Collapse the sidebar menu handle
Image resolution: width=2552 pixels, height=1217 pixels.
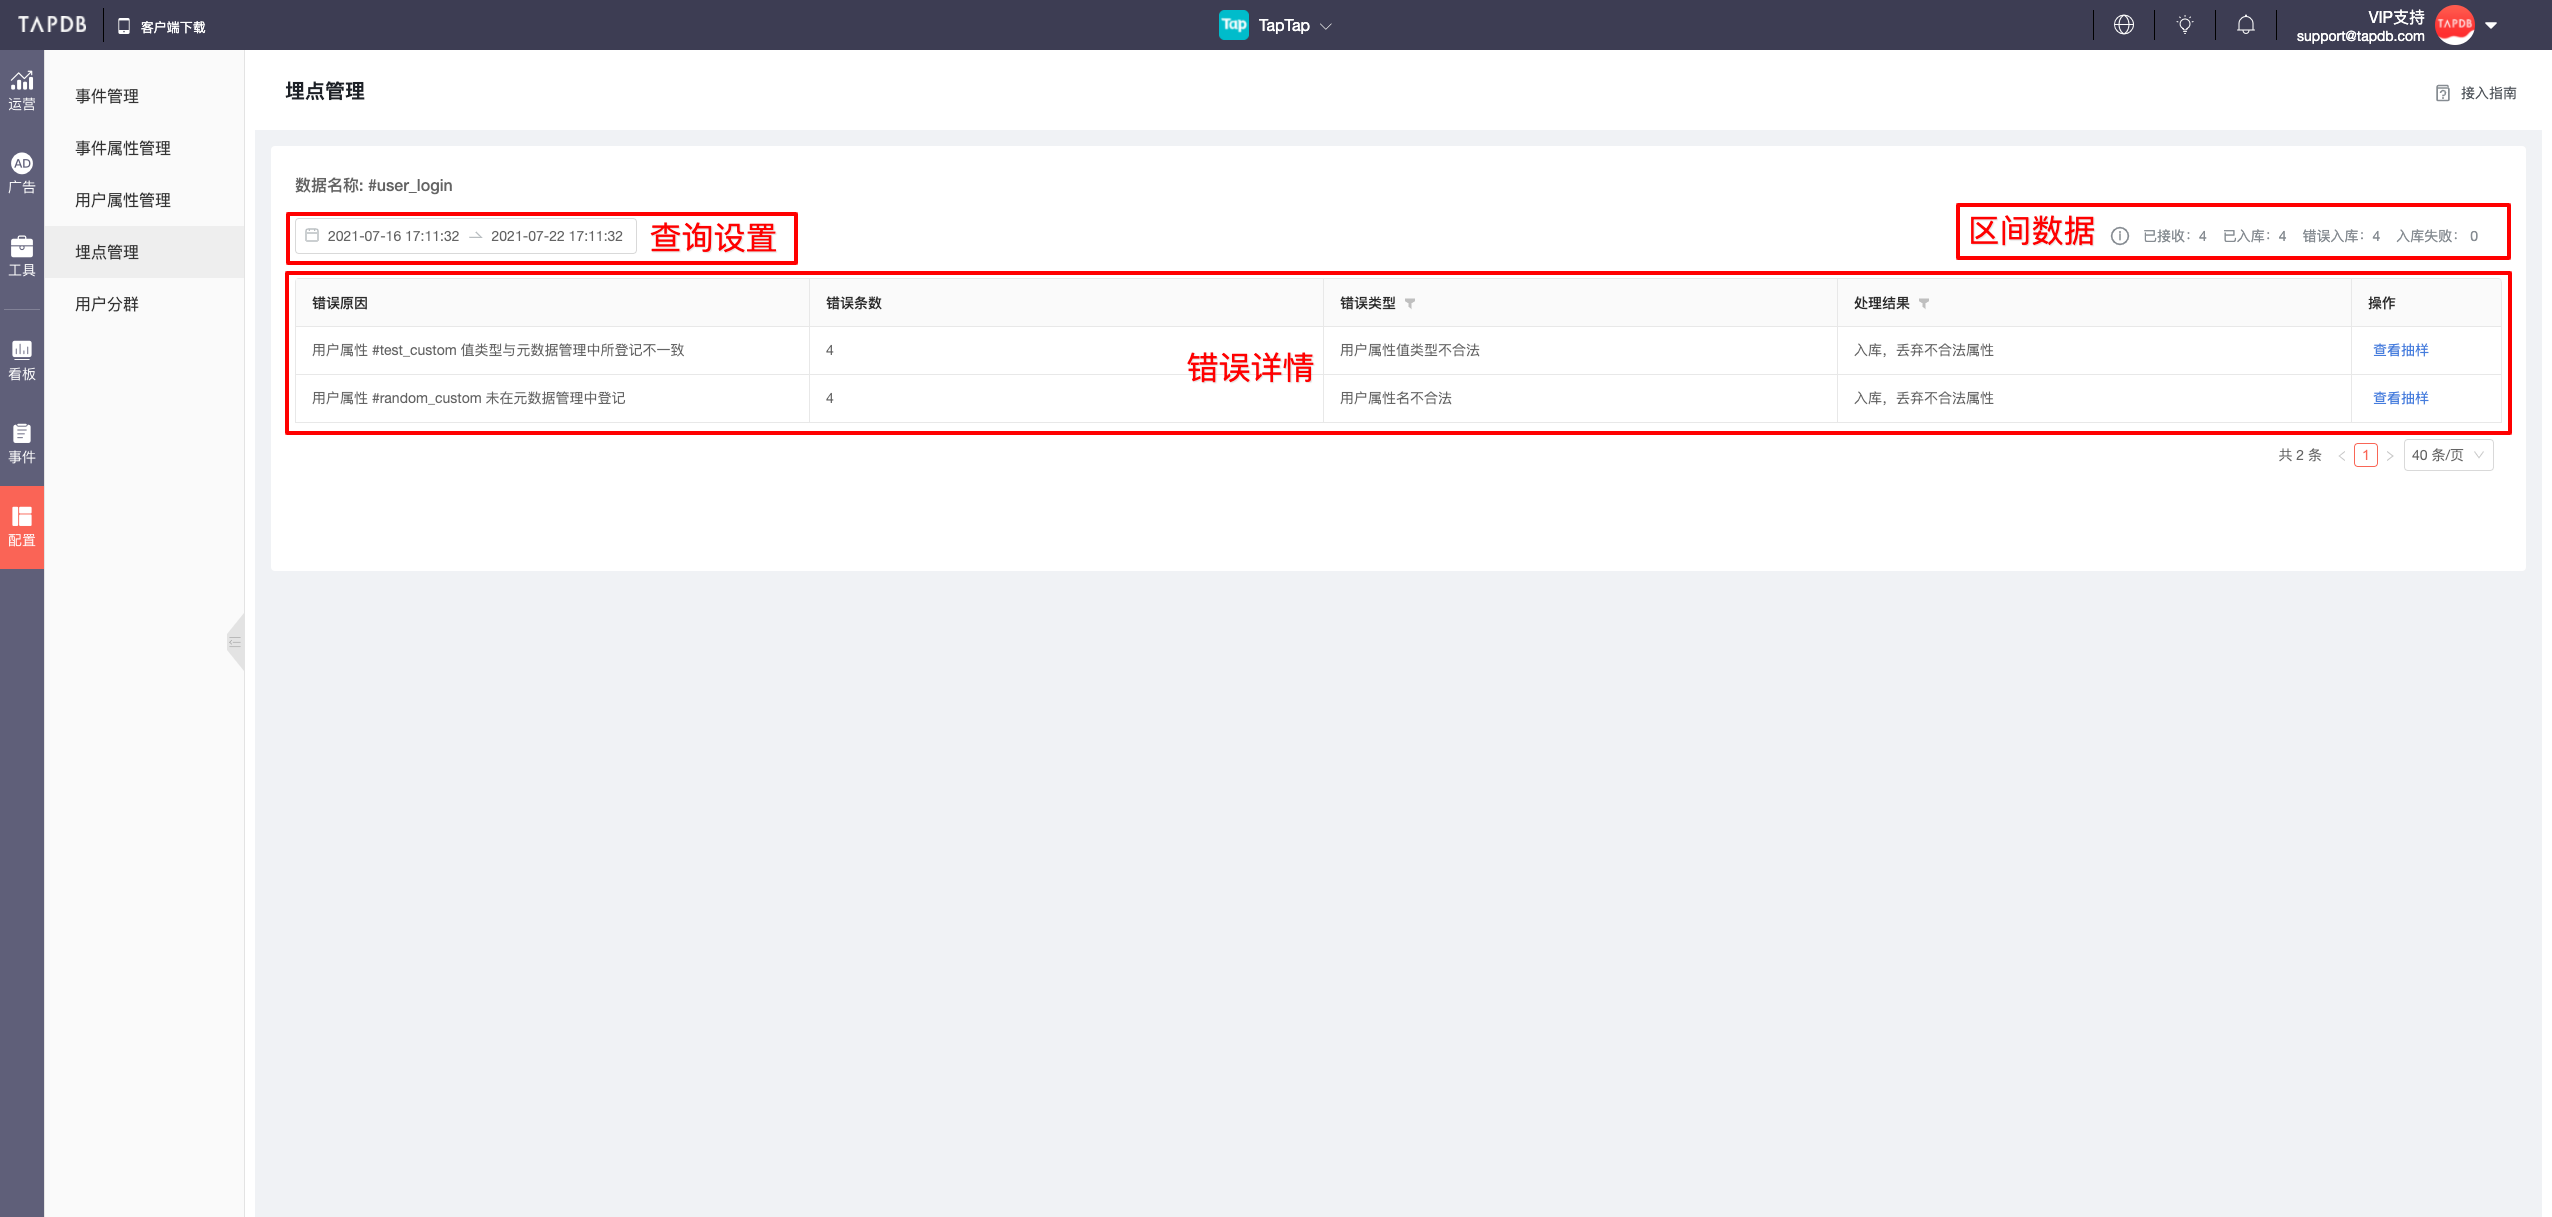(236, 642)
